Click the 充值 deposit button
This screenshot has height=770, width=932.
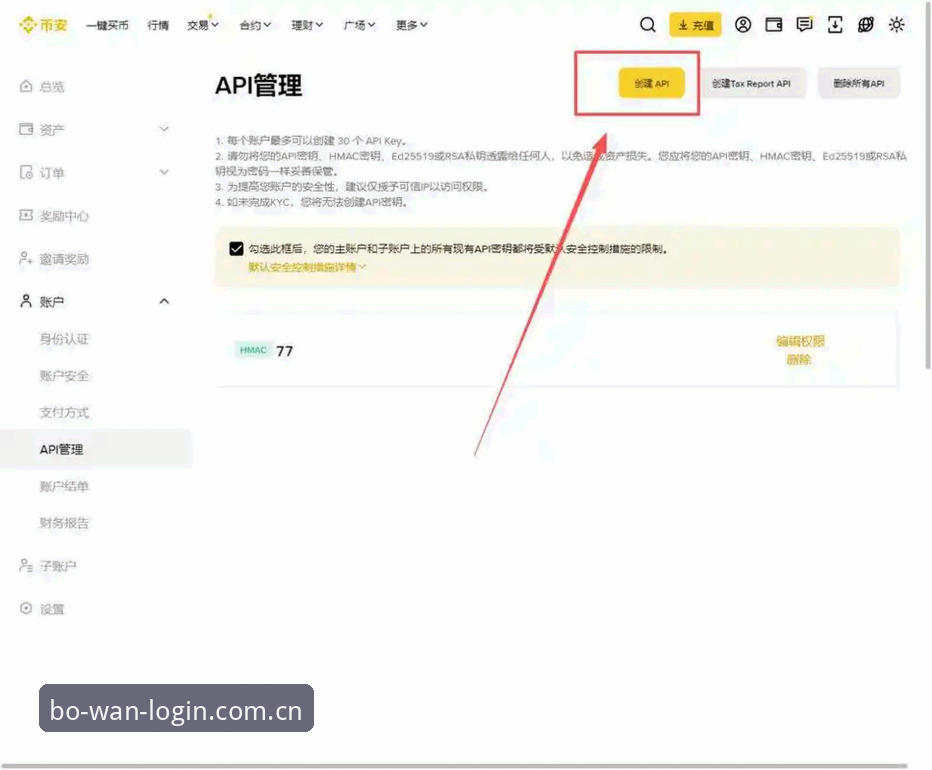pyautogui.click(x=695, y=25)
